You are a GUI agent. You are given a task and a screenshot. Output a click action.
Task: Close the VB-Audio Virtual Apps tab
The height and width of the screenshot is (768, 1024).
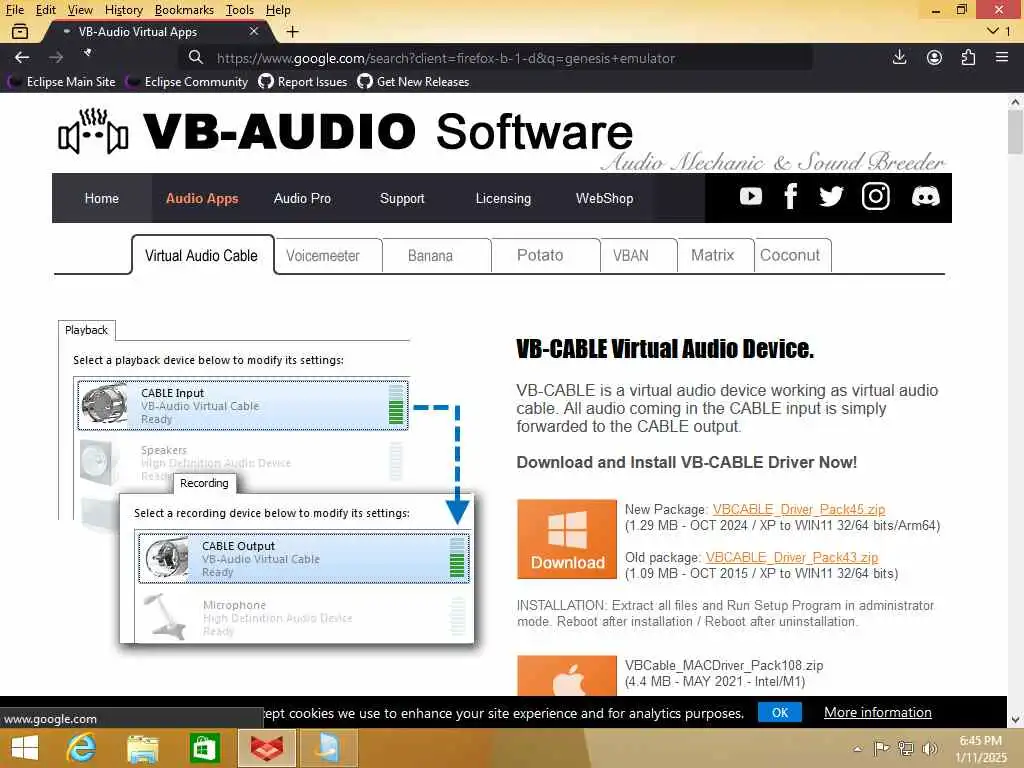coord(254,31)
